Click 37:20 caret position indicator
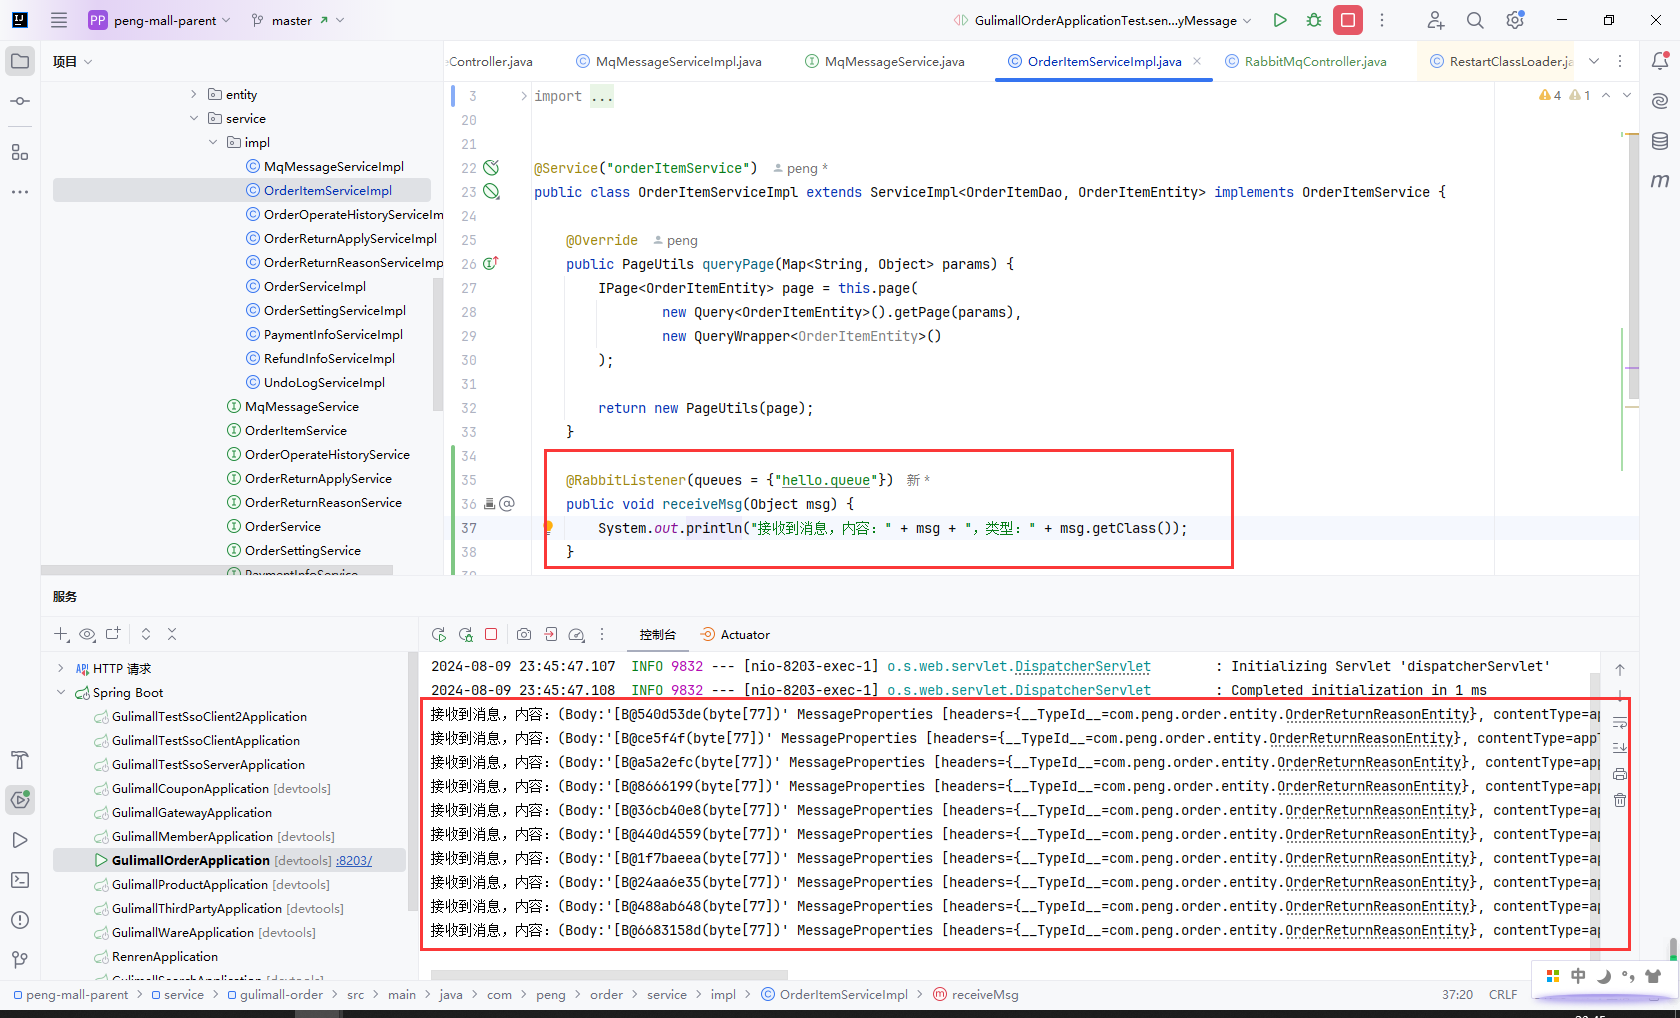1680x1018 pixels. (1457, 994)
